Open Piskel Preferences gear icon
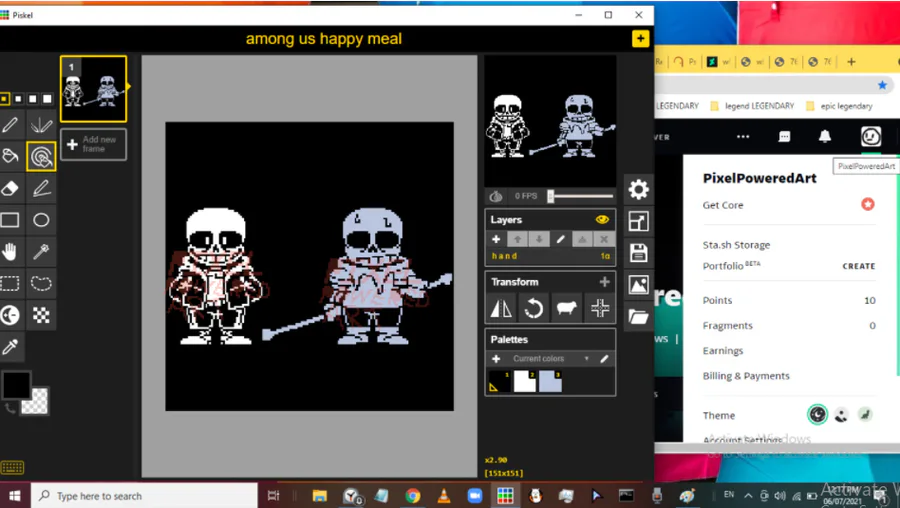Screen dimensions: 900x508 pos(638,189)
